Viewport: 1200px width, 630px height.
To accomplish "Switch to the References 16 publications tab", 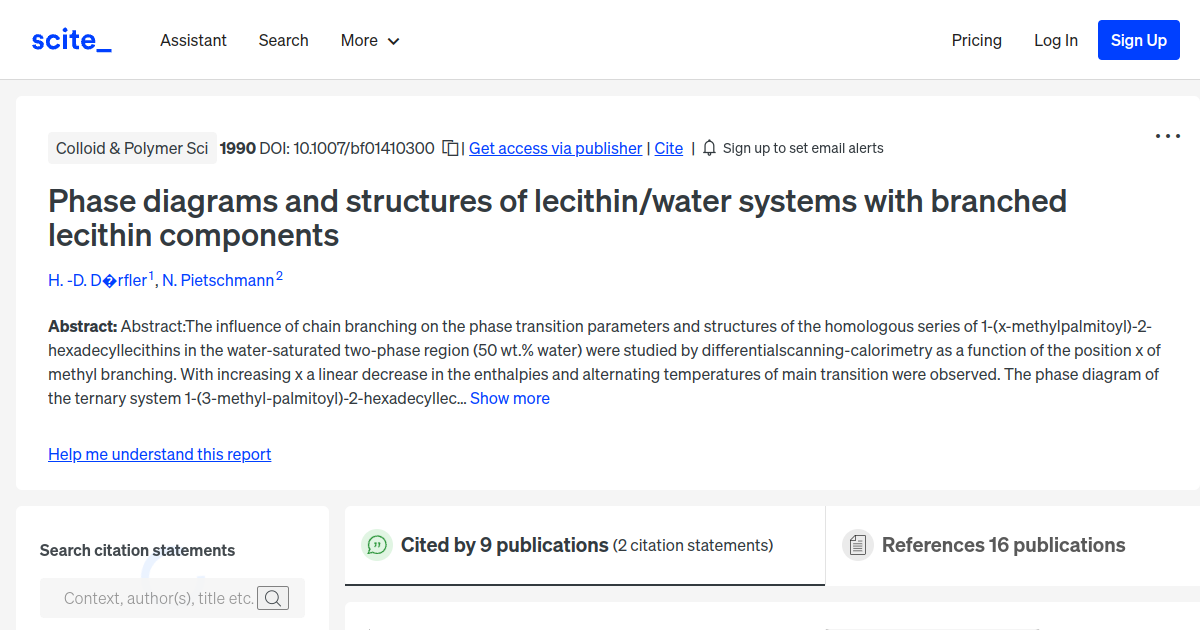I will point(1004,544).
